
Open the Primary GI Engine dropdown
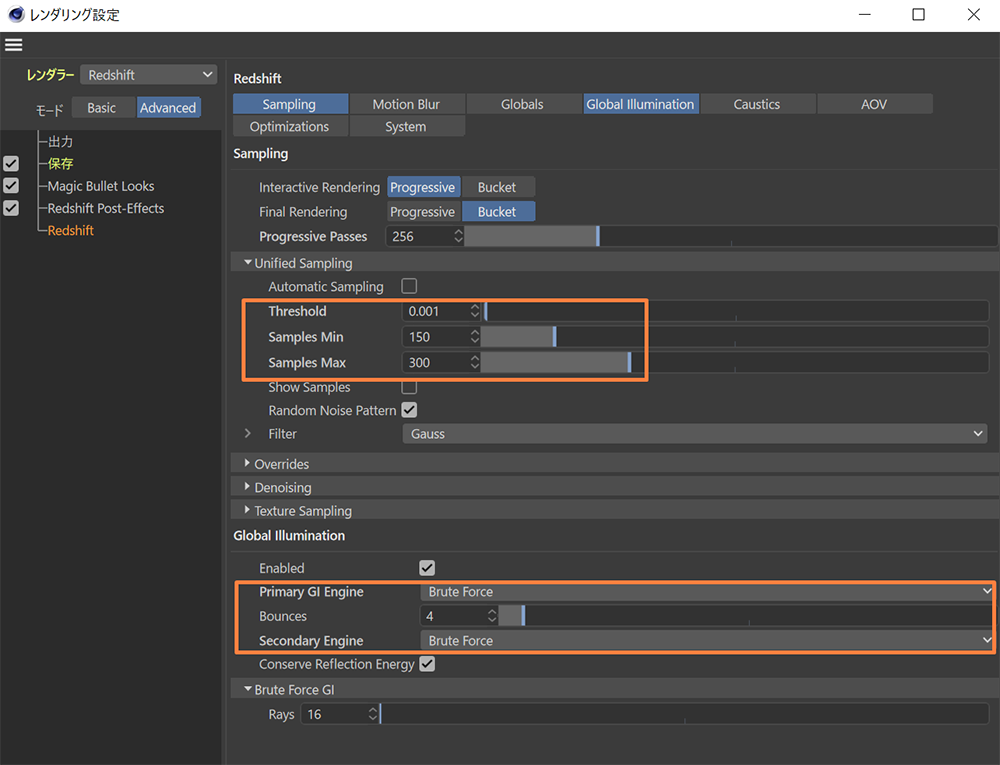[707, 592]
